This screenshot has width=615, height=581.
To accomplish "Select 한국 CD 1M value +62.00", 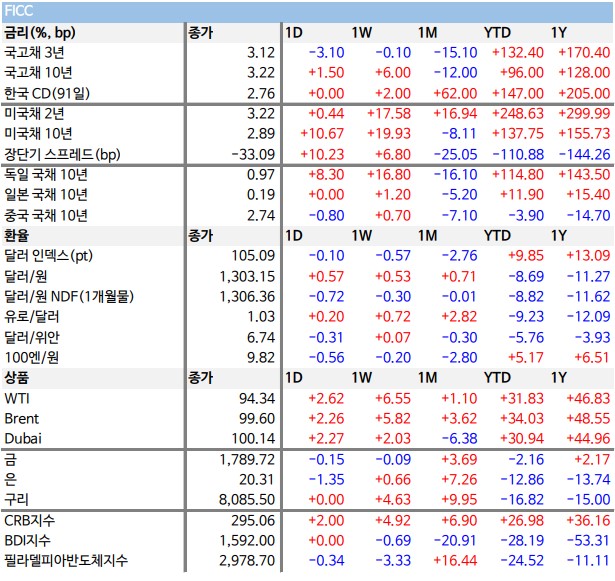I will tap(455, 93).
